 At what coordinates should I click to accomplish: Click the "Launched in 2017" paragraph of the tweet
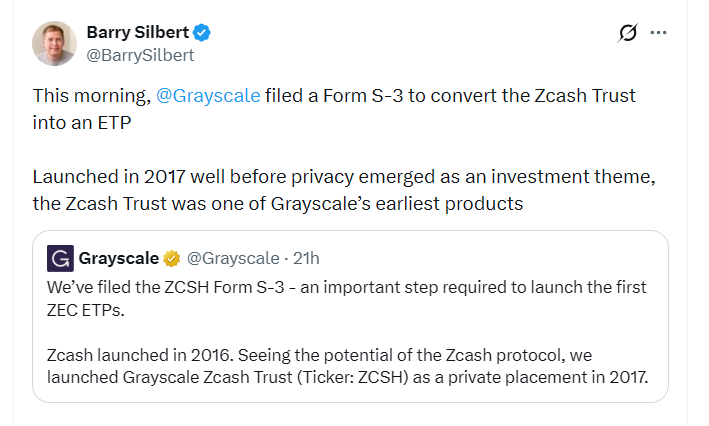[300, 177]
